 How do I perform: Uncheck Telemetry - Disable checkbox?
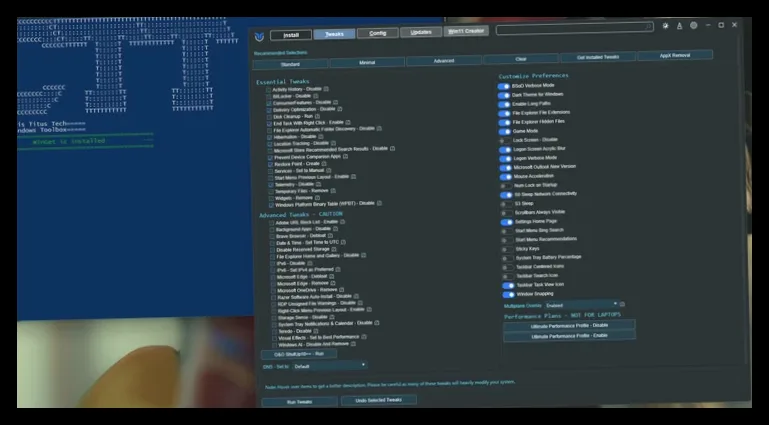point(271,185)
